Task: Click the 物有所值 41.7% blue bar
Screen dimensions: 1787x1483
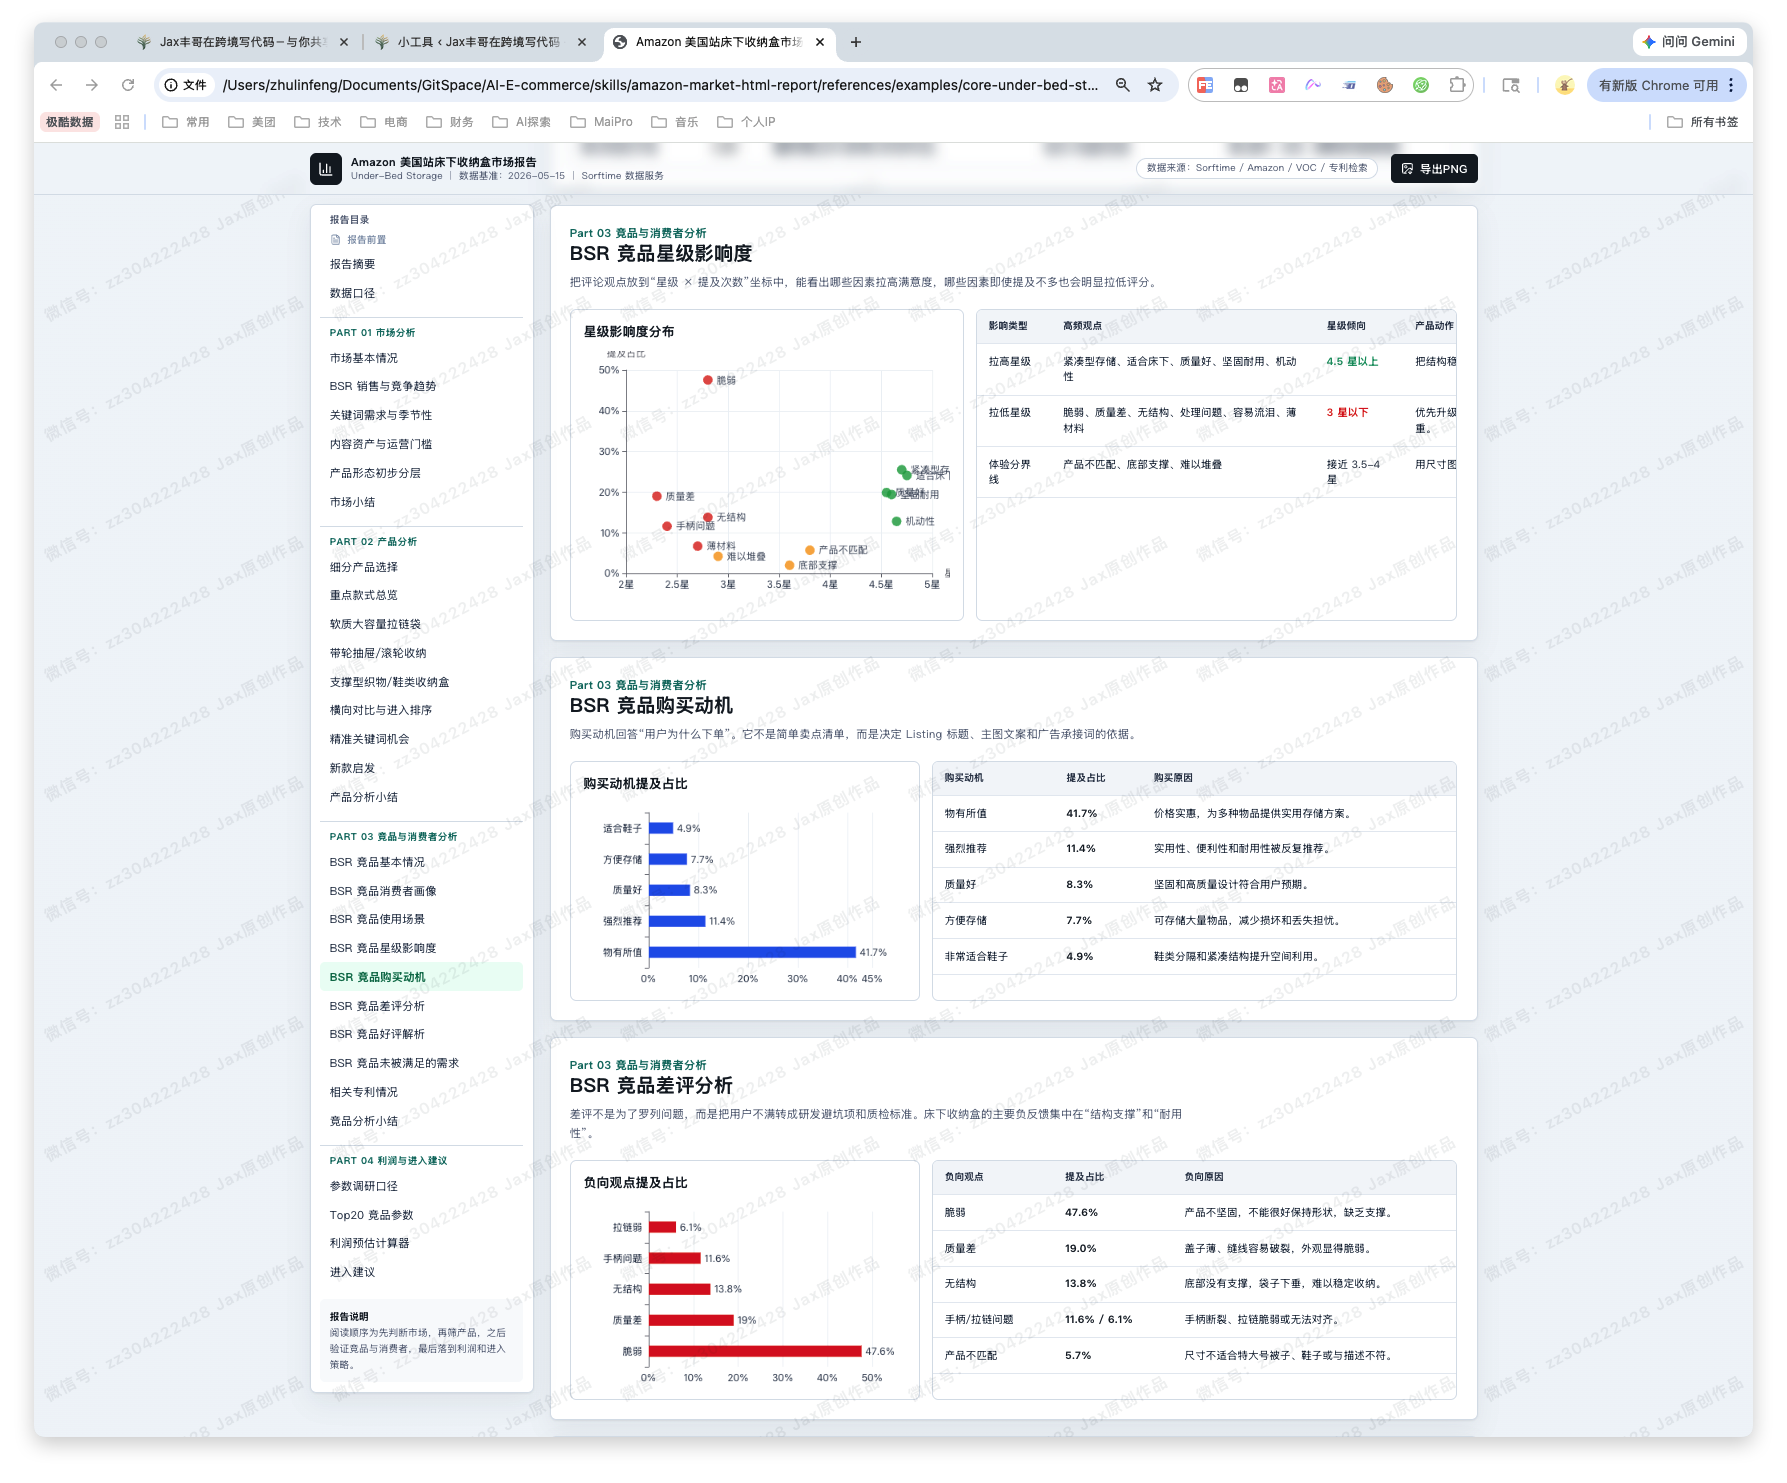Action: pyautogui.click(x=752, y=952)
